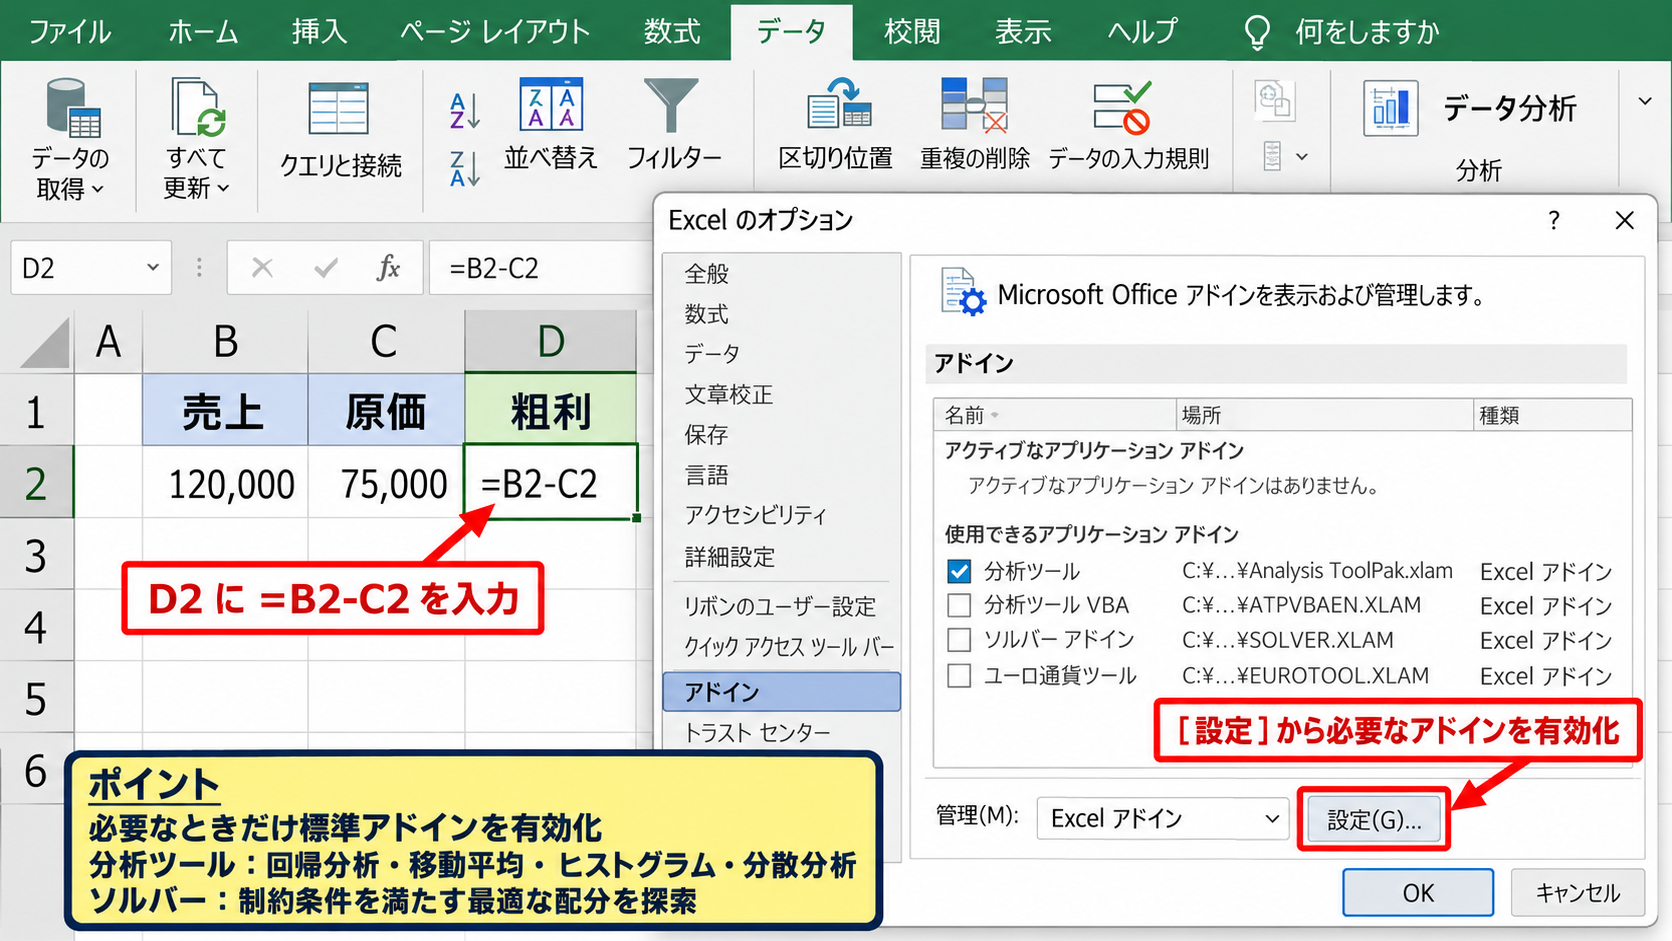Screen dimensions: 1672x941
Task: Open the 管理 Excel アドイン combo box
Action: 1162,819
